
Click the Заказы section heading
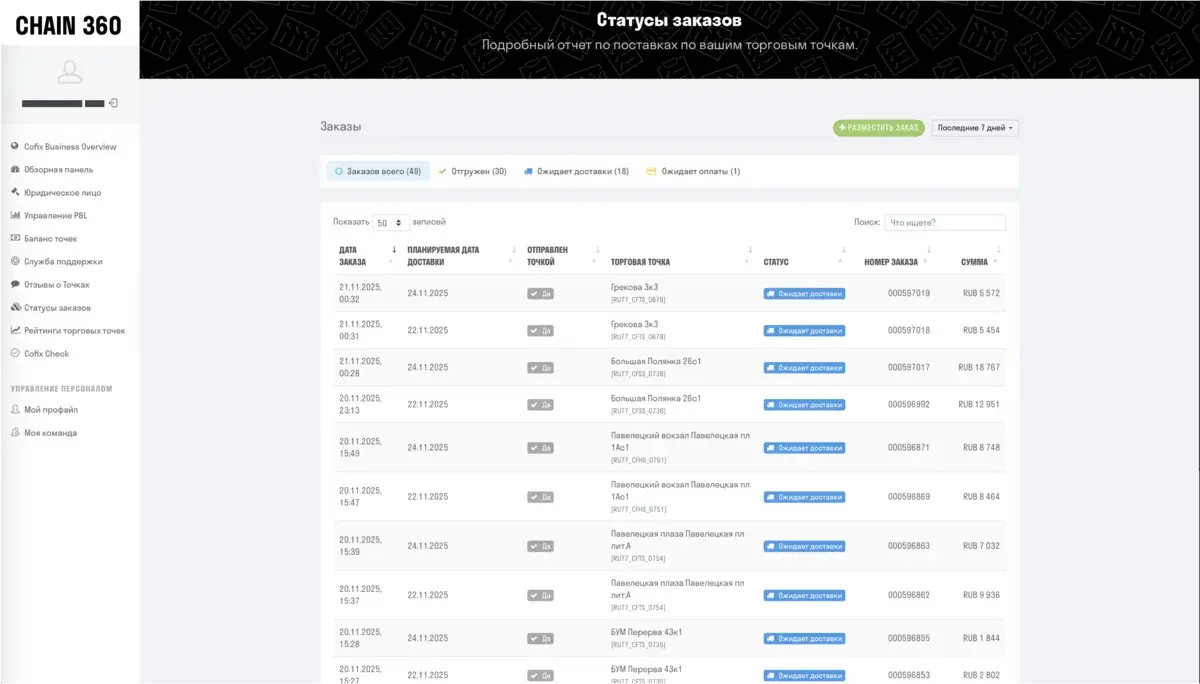[341, 127]
